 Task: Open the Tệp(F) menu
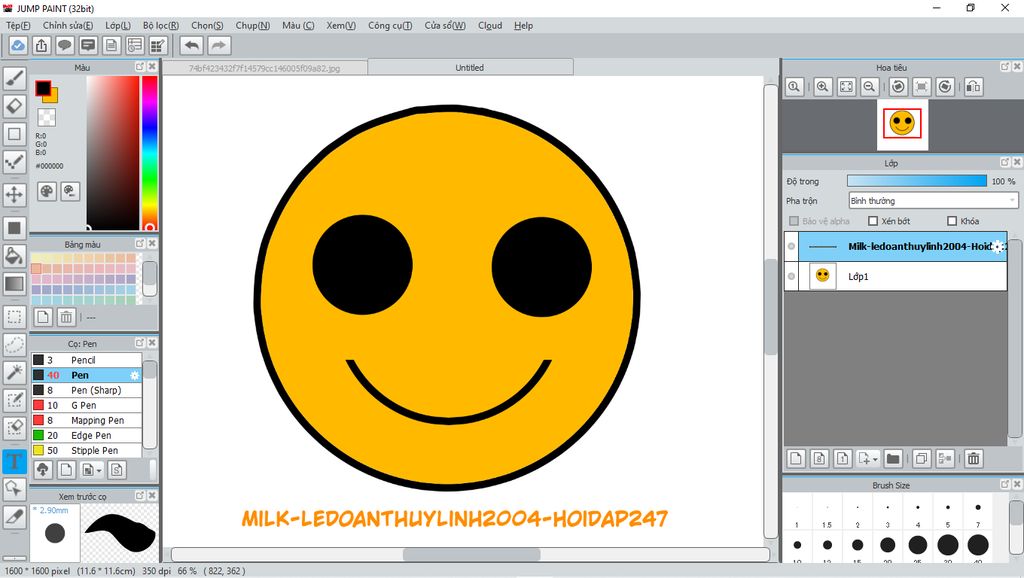(x=18, y=25)
